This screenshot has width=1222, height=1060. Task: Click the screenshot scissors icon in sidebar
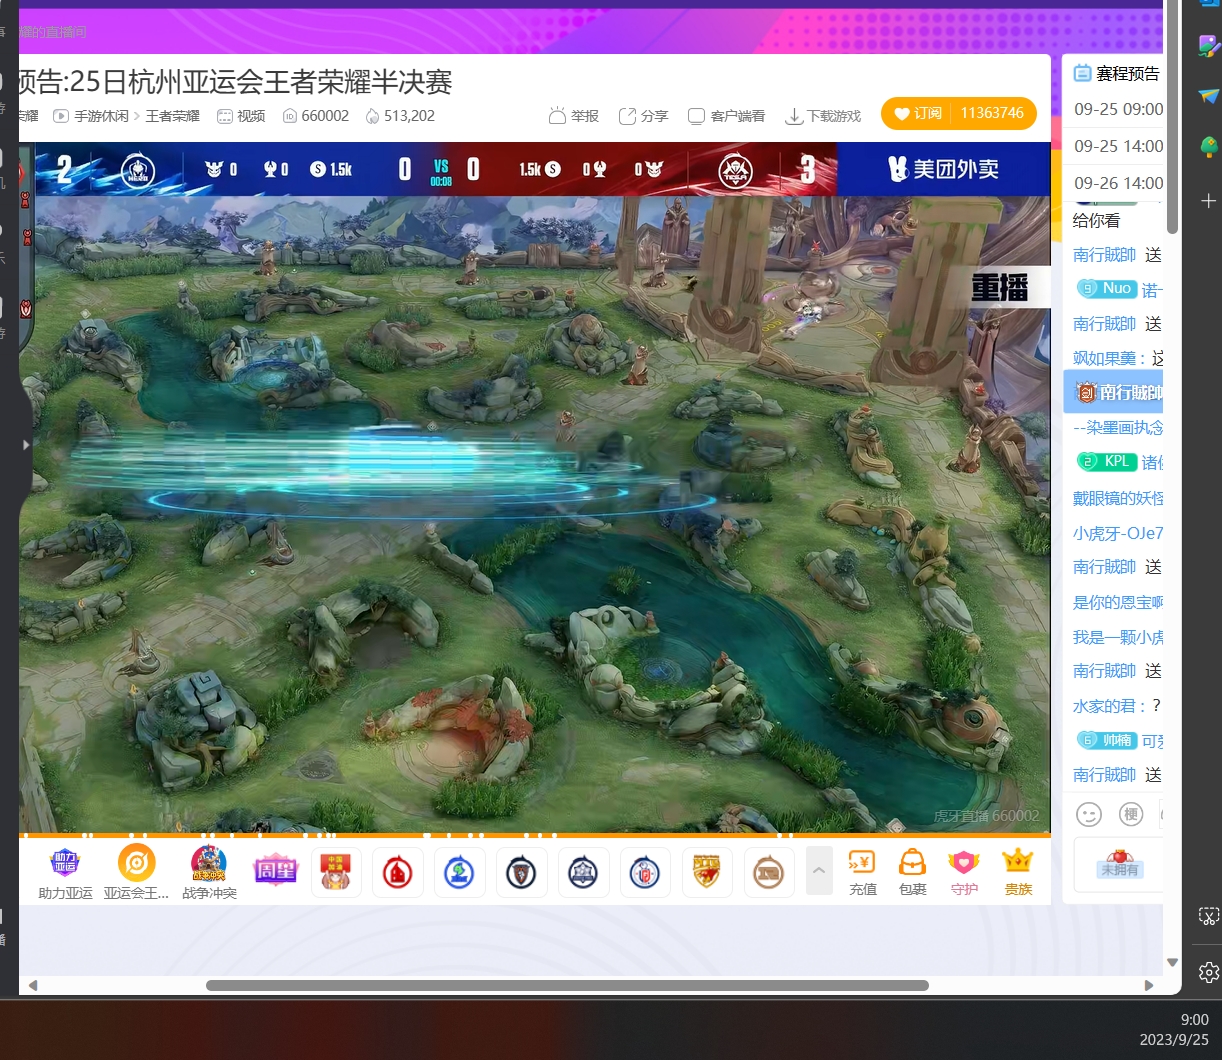pos(1208,916)
